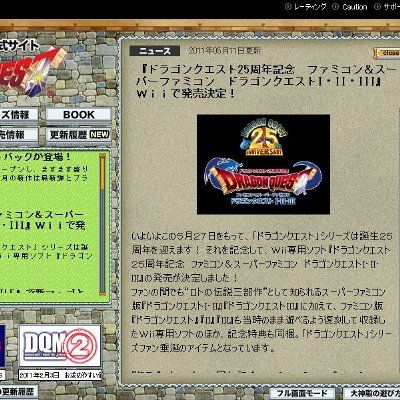Viewport: 400px width, 400px height.
Task: Open 更新履歴 NEW menu button
Action: click(x=79, y=135)
